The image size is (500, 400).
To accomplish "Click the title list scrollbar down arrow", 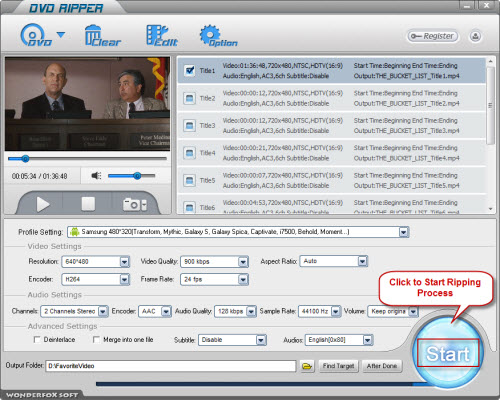I will click(490, 209).
